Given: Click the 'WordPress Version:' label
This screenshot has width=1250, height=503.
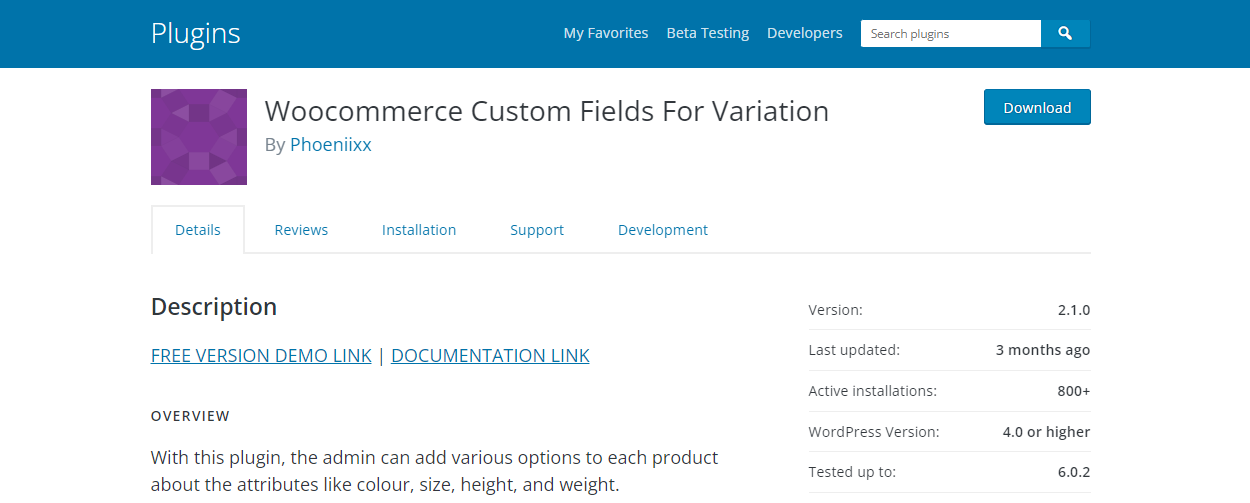Looking at the screenshot, I should 874,432.
